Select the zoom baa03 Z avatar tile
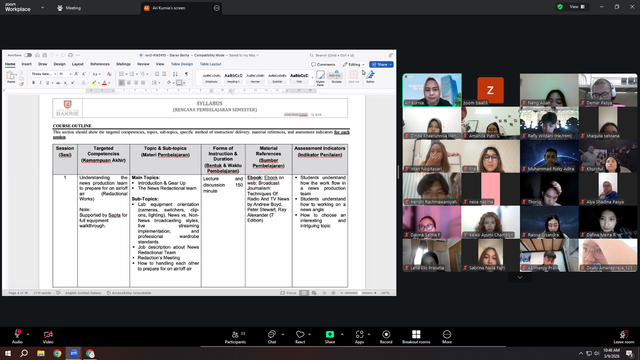Viewport: 640px width, 360px height. [490, 90]
